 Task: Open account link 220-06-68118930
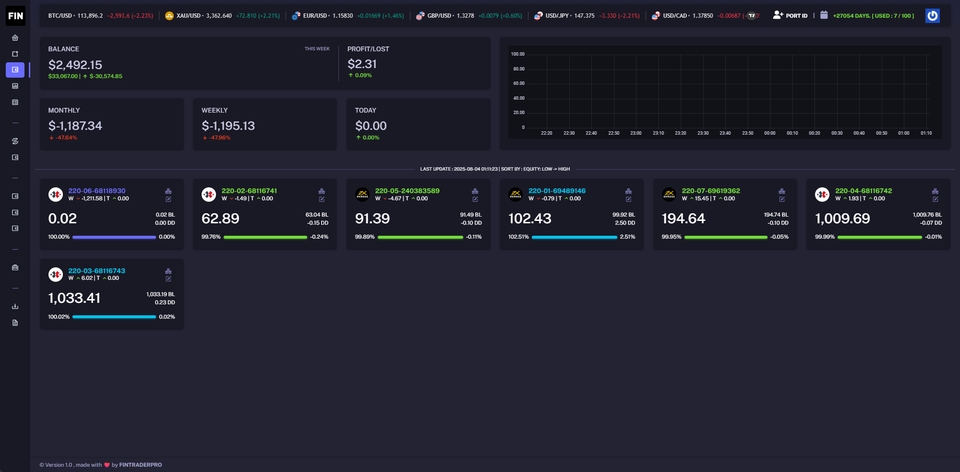(x=97, y=191)
